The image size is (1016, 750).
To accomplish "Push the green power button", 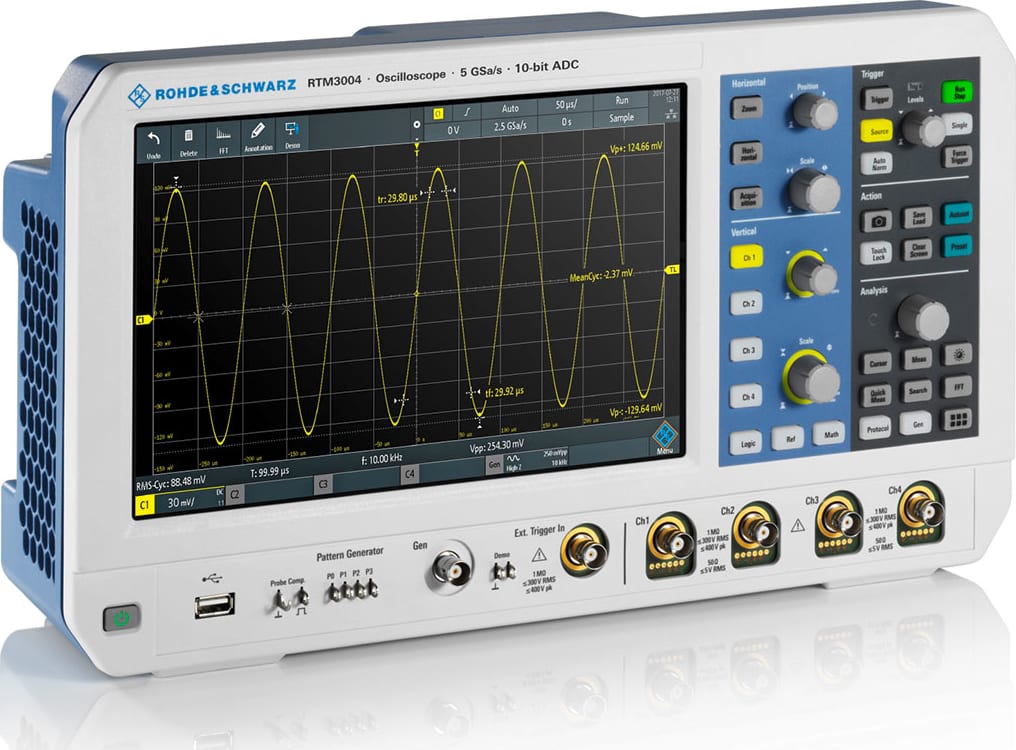I will [121, 618].
